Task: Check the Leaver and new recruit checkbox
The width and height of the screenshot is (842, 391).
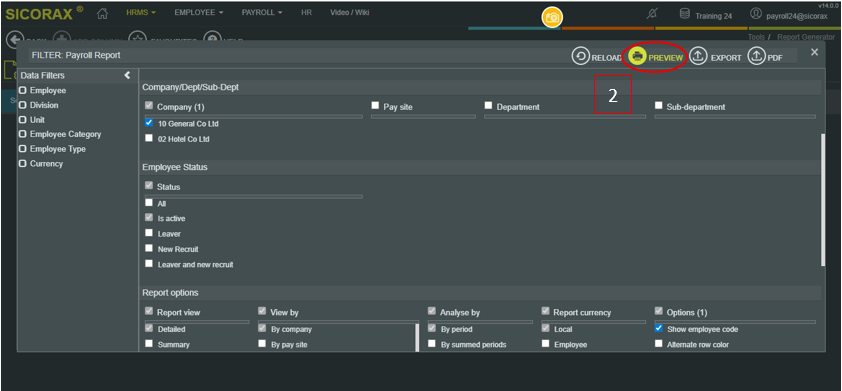Action: tap(149, 264)
